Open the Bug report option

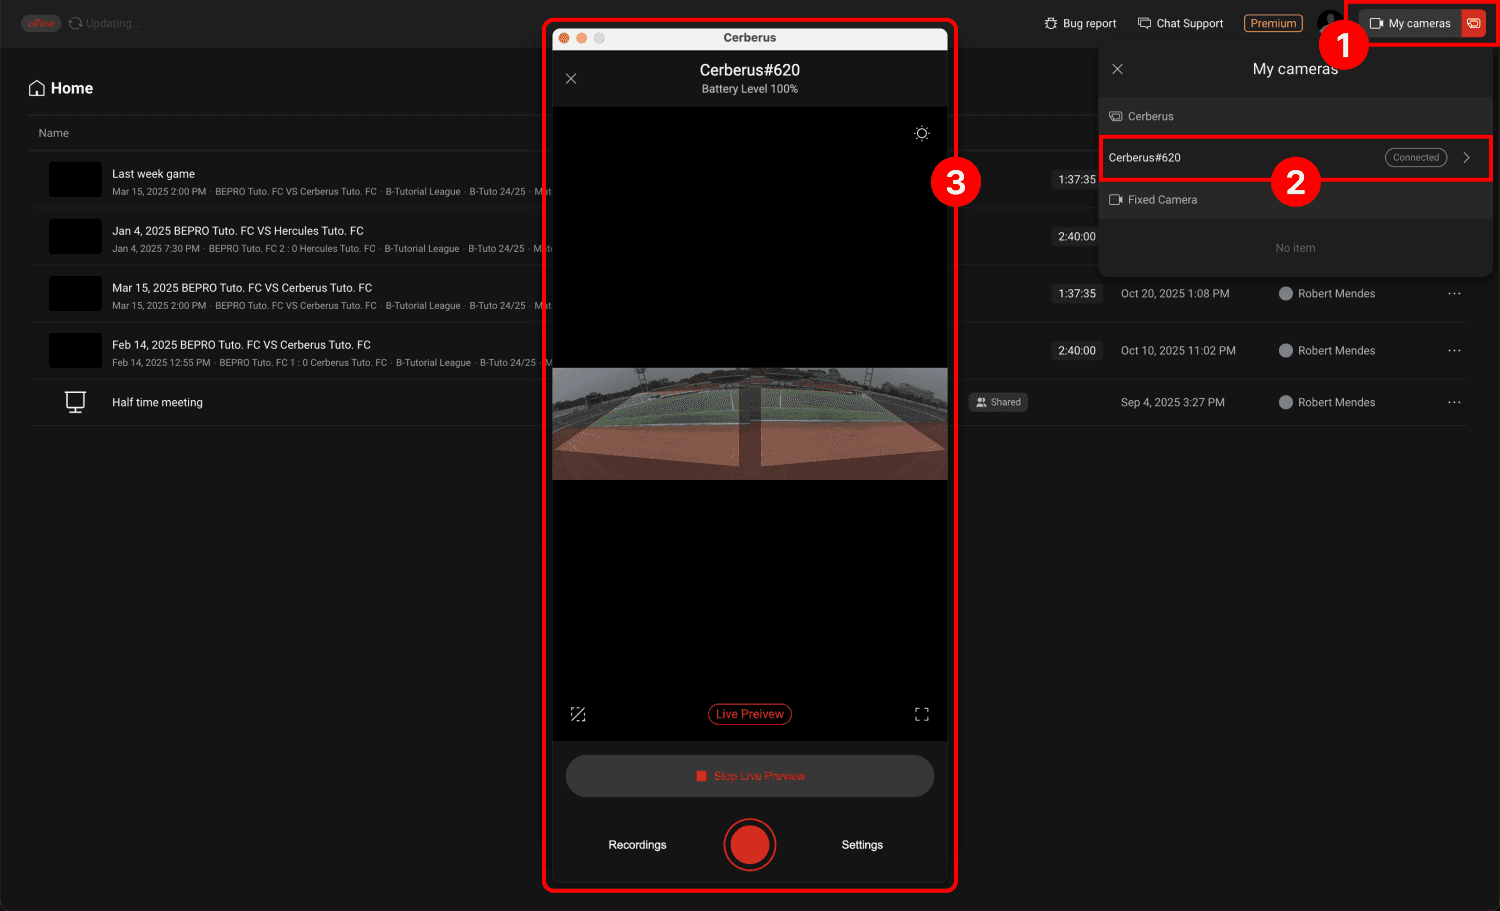1080,23
